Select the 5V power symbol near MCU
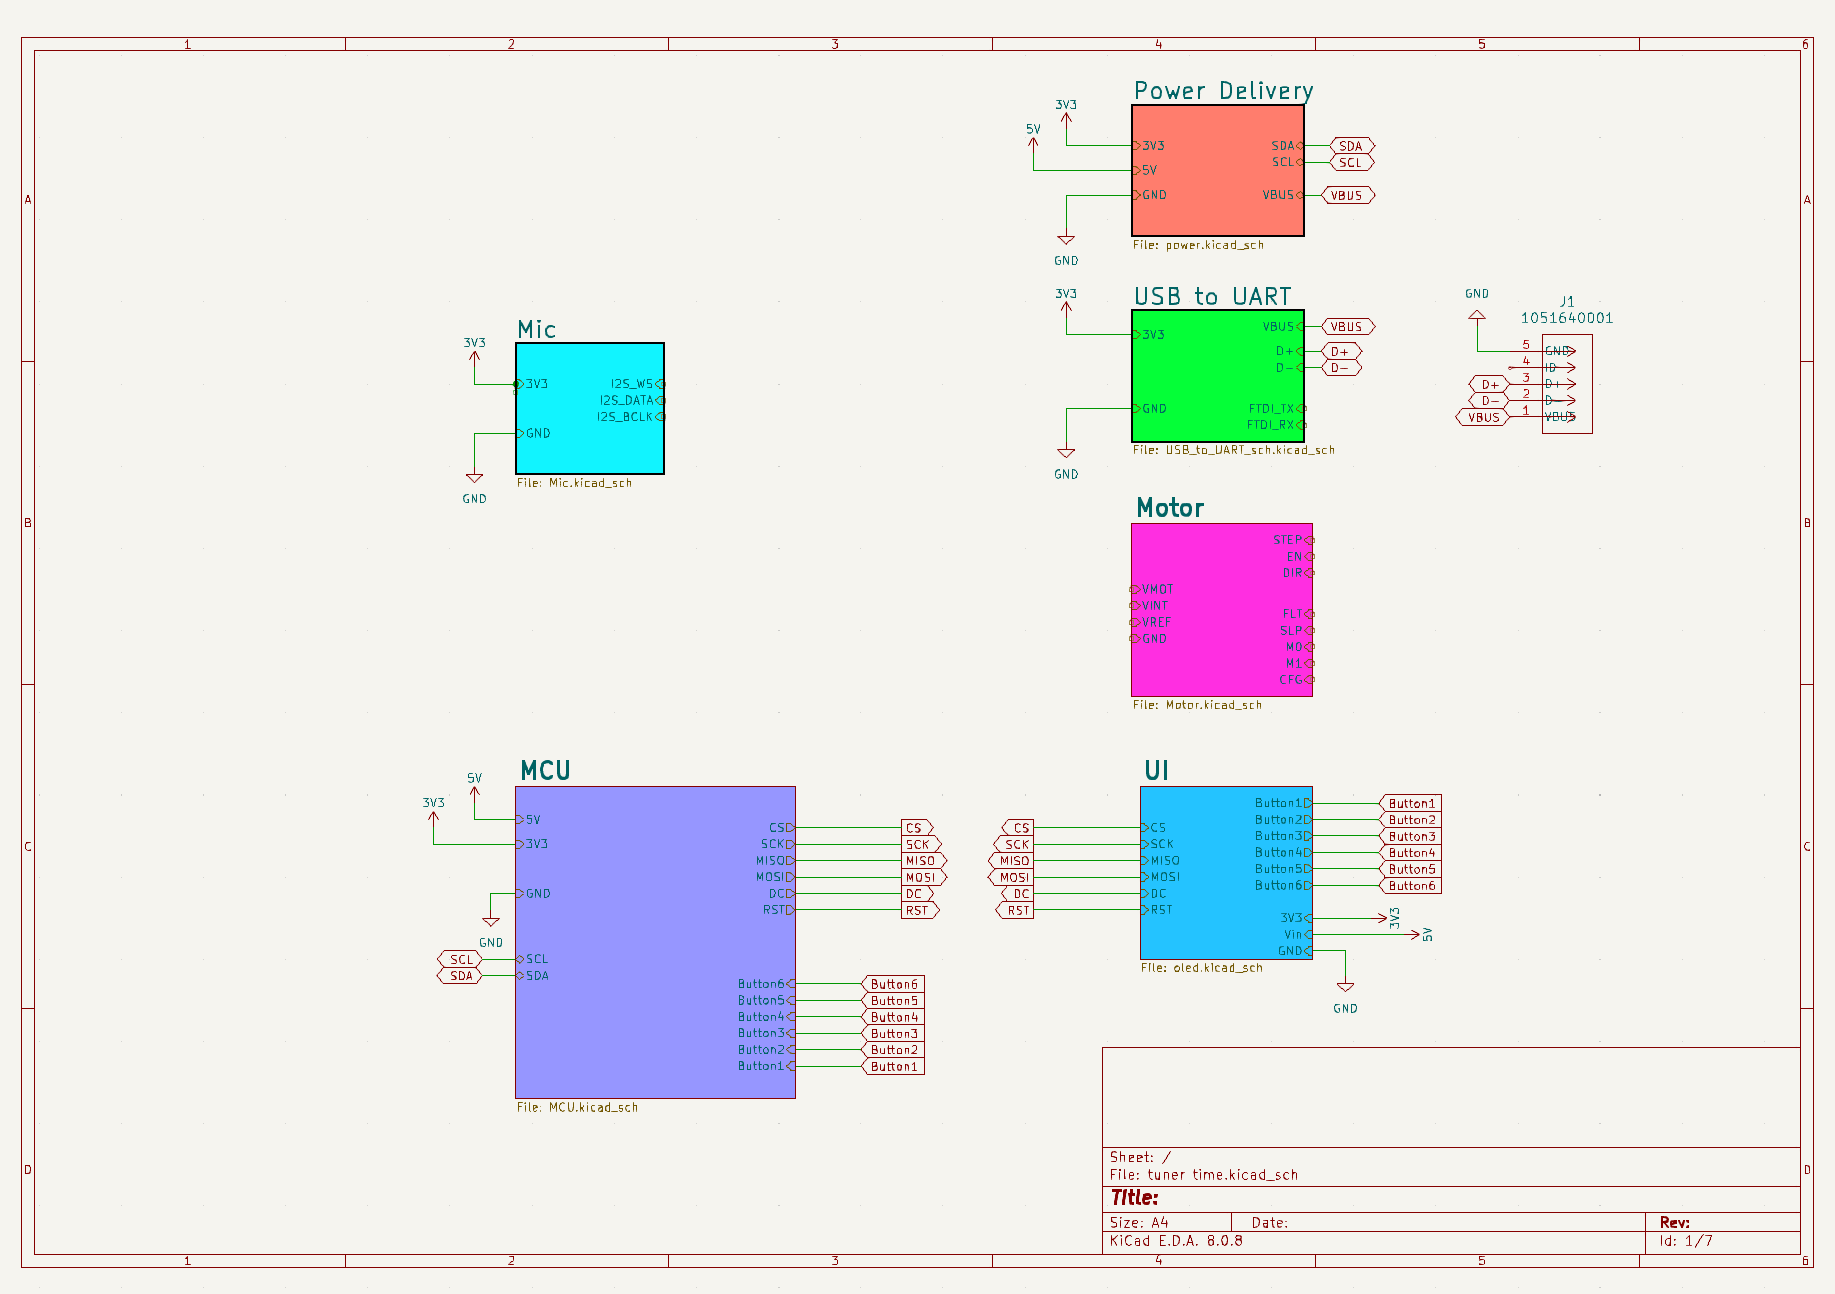Image resolution: width=1835 pixels, height=1294 pixels. point(475,785)
